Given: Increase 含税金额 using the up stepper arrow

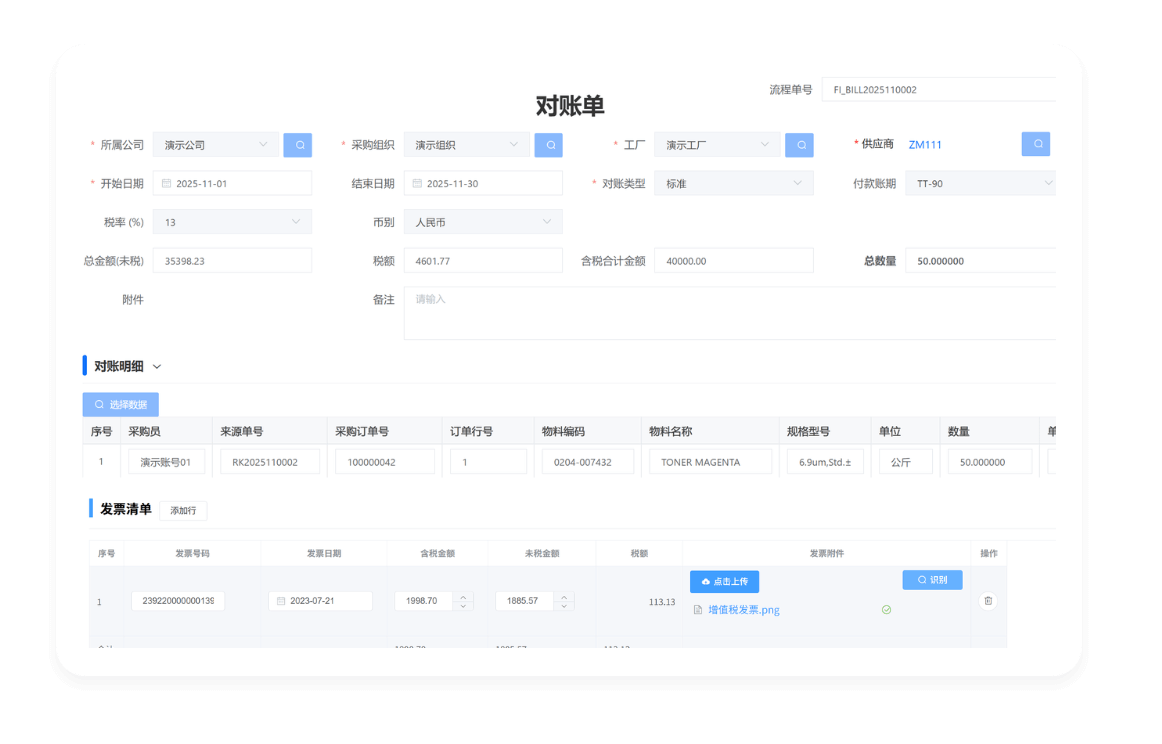Looking at the screenshot, I should tap(462, 596).
